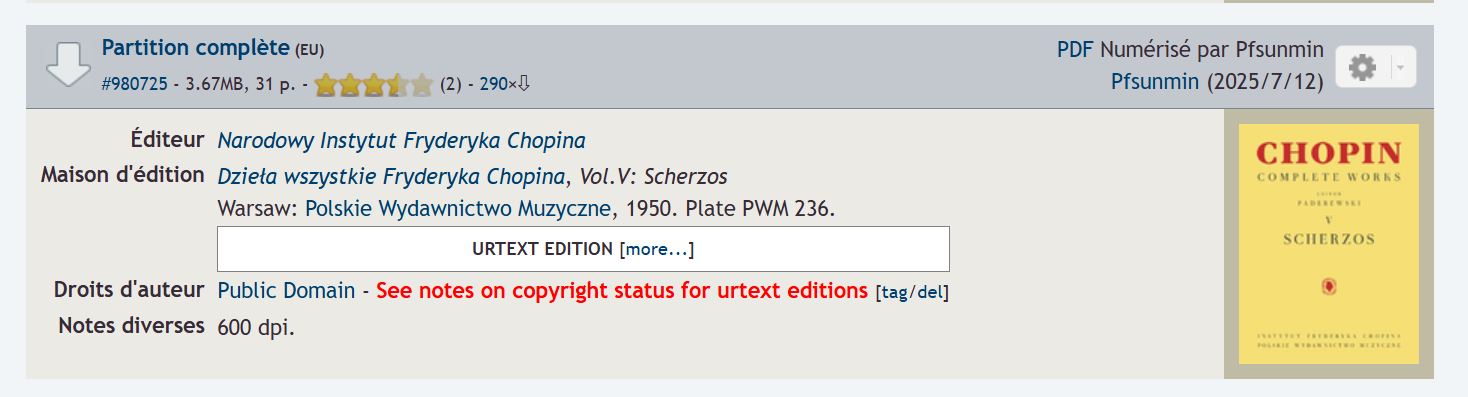This screenshot has width=1468, height=397.
Task: Click the small arrow after 290×
Action: tap(523, 84)
